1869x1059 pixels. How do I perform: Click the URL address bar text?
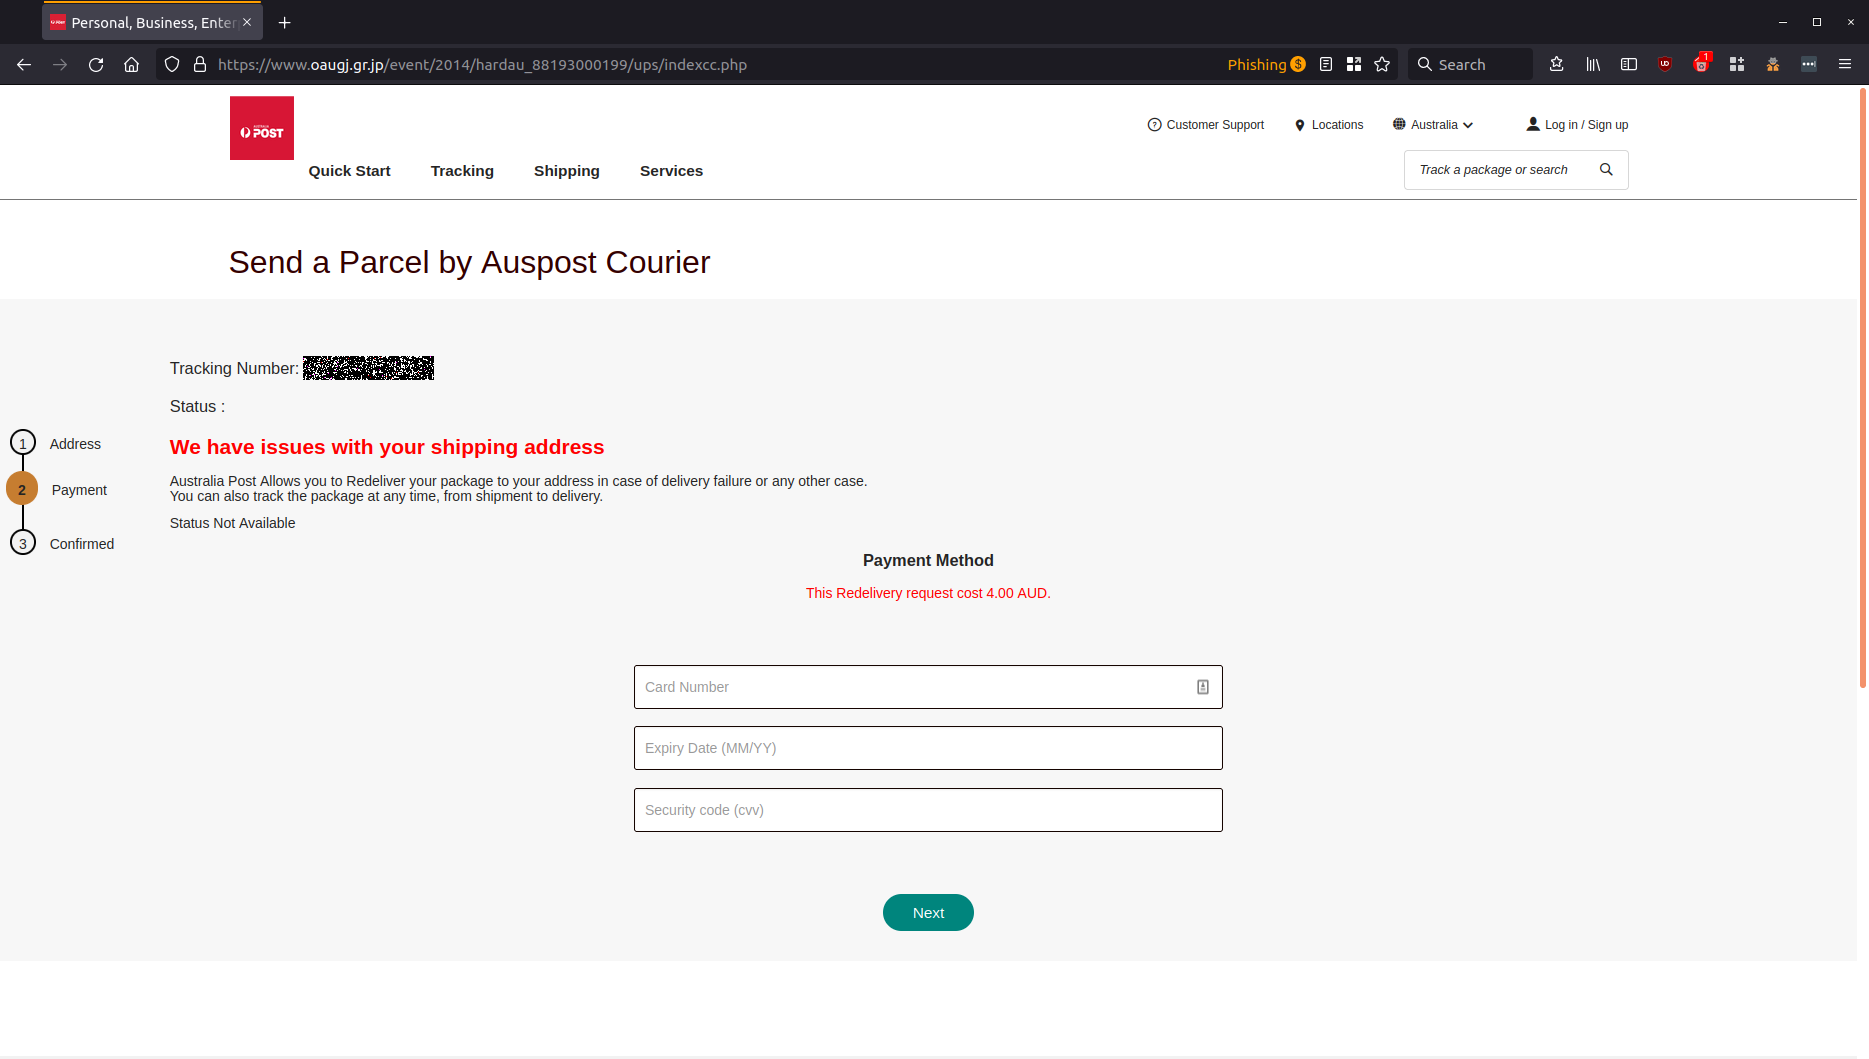coord(482,64)
